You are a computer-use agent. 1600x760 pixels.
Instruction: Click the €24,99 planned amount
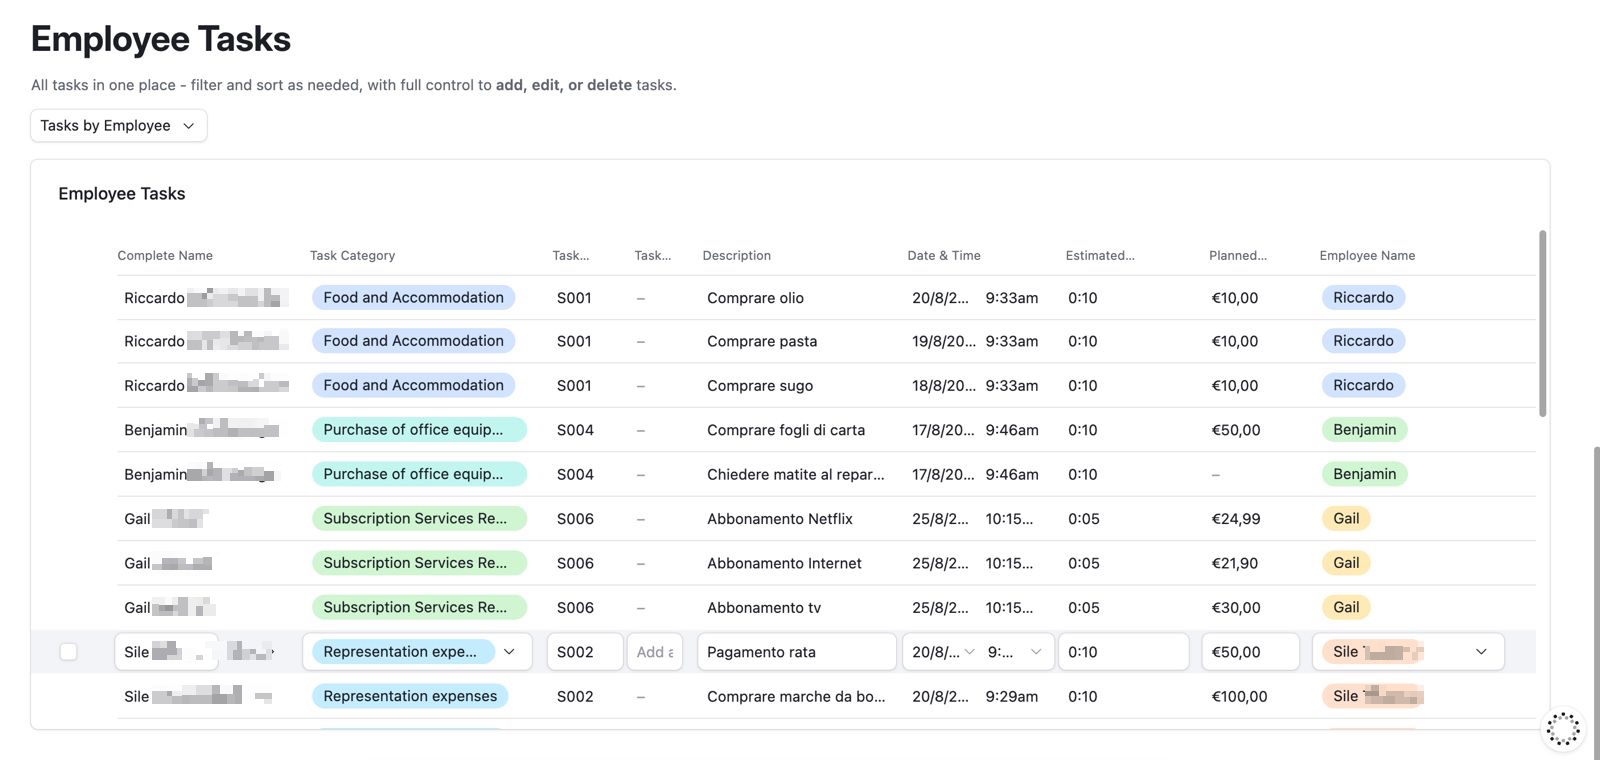(x=1236, y=519)
